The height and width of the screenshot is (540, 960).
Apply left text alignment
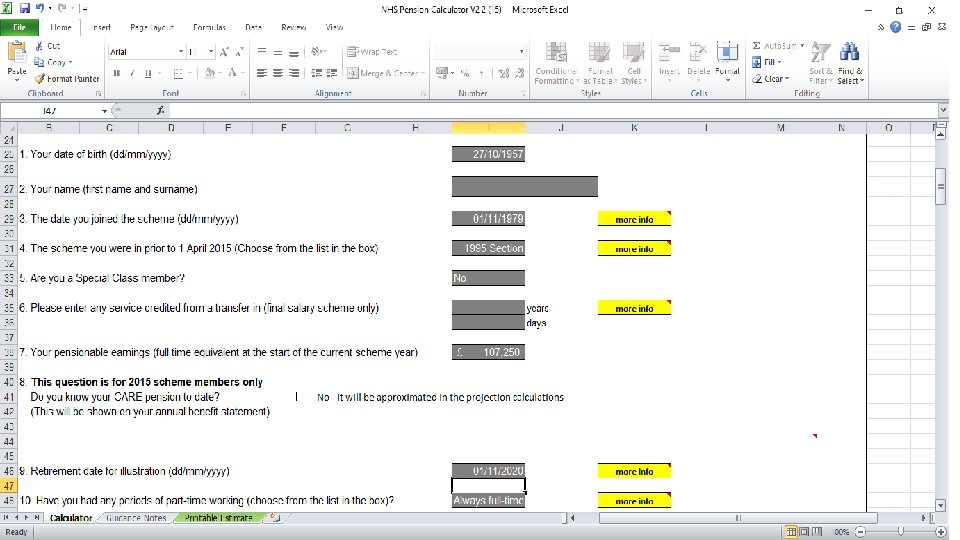point(262,73)
